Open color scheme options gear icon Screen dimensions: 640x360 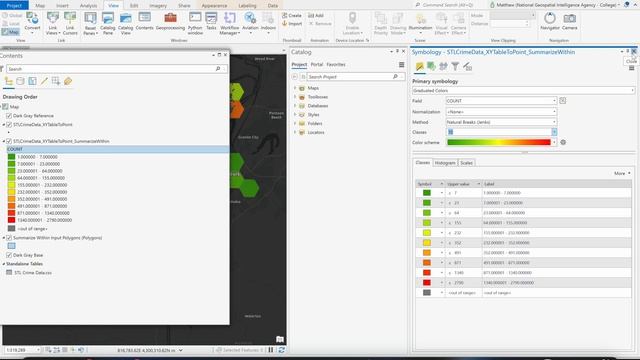pyautogui.click(x=563, y=142)
